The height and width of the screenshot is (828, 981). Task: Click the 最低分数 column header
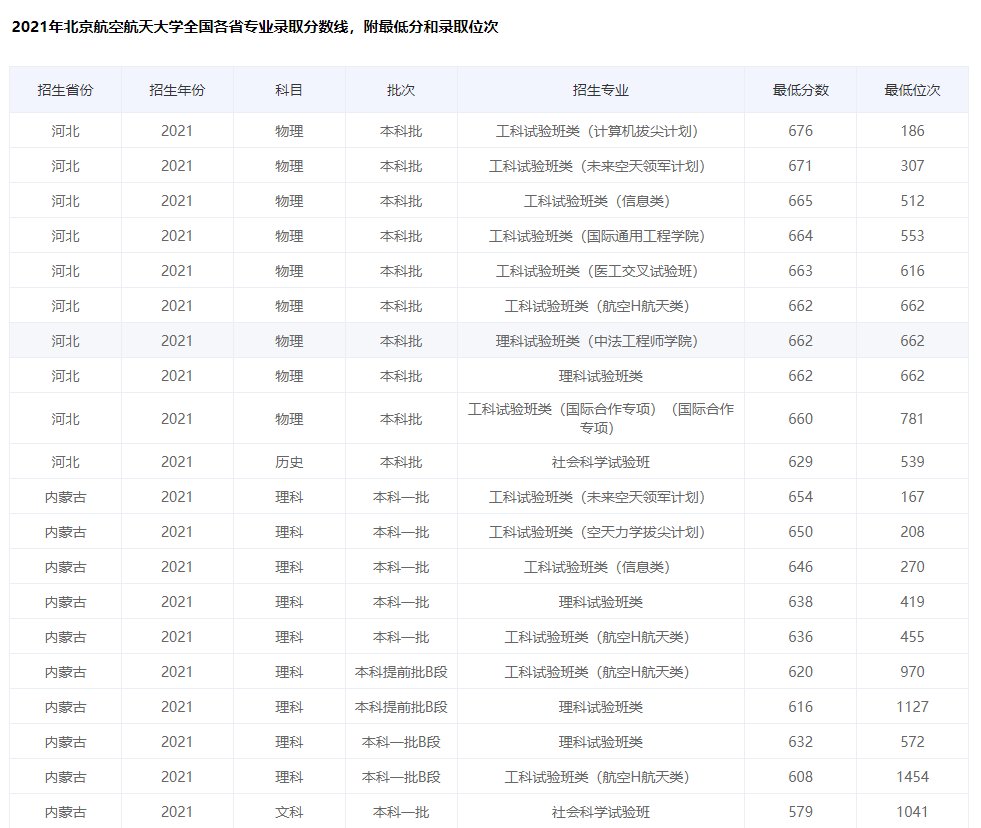(x=799, y=89)
